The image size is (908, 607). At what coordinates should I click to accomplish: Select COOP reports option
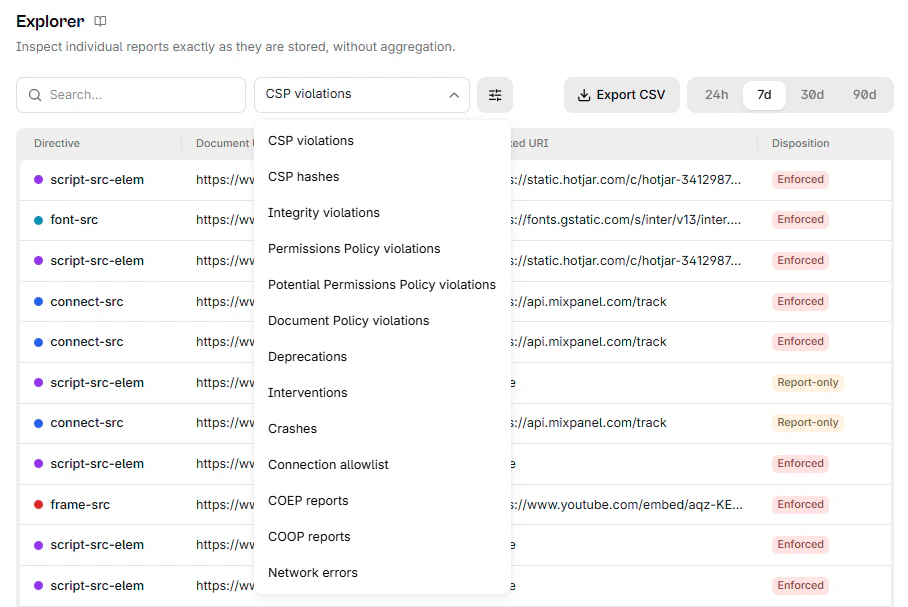point(382,536)
